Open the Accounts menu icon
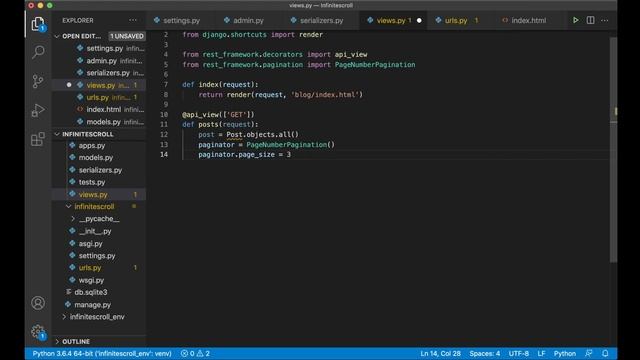 (x=38, y=303)
